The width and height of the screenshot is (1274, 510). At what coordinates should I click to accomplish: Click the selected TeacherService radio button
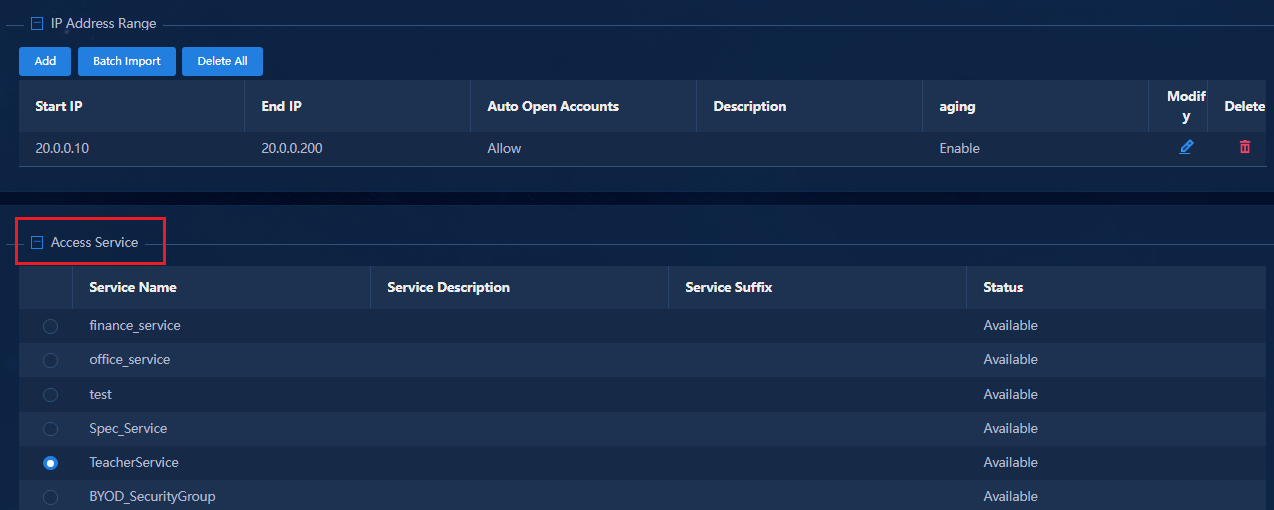click(x=50, y=463)
